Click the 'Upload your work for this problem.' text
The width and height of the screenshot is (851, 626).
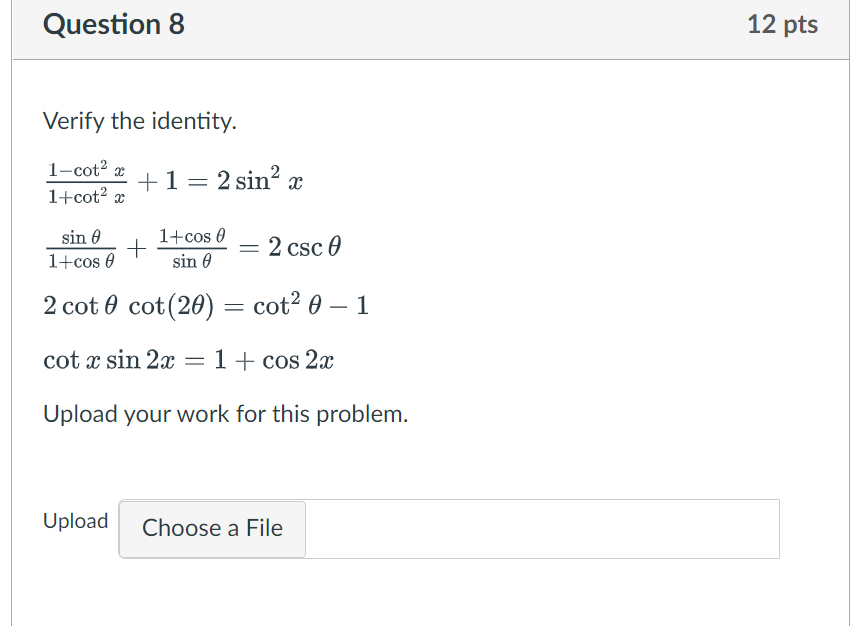[224, 413]
